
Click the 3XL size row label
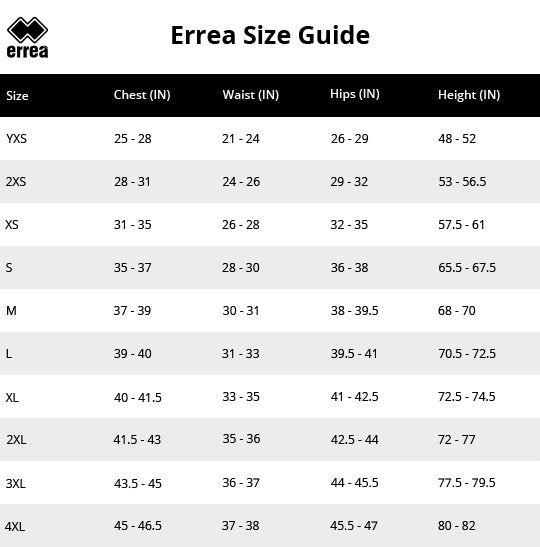coord(16,484)
